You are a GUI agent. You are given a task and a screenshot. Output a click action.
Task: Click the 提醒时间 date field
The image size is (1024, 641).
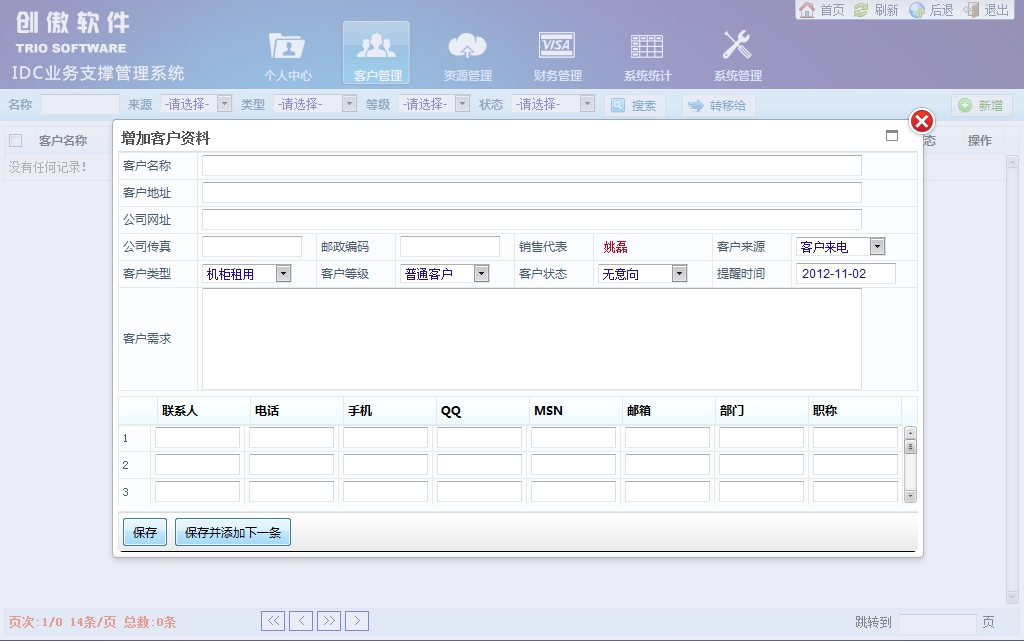[846, 274]
